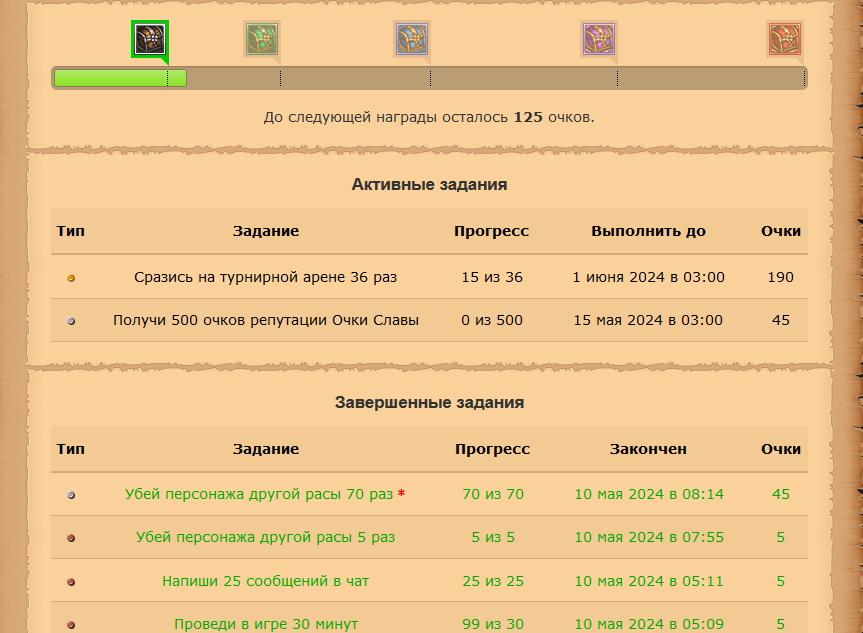
Task: Open completed task 'Напиши 25 сообщений в чат'
Action: tap(265, 581)
